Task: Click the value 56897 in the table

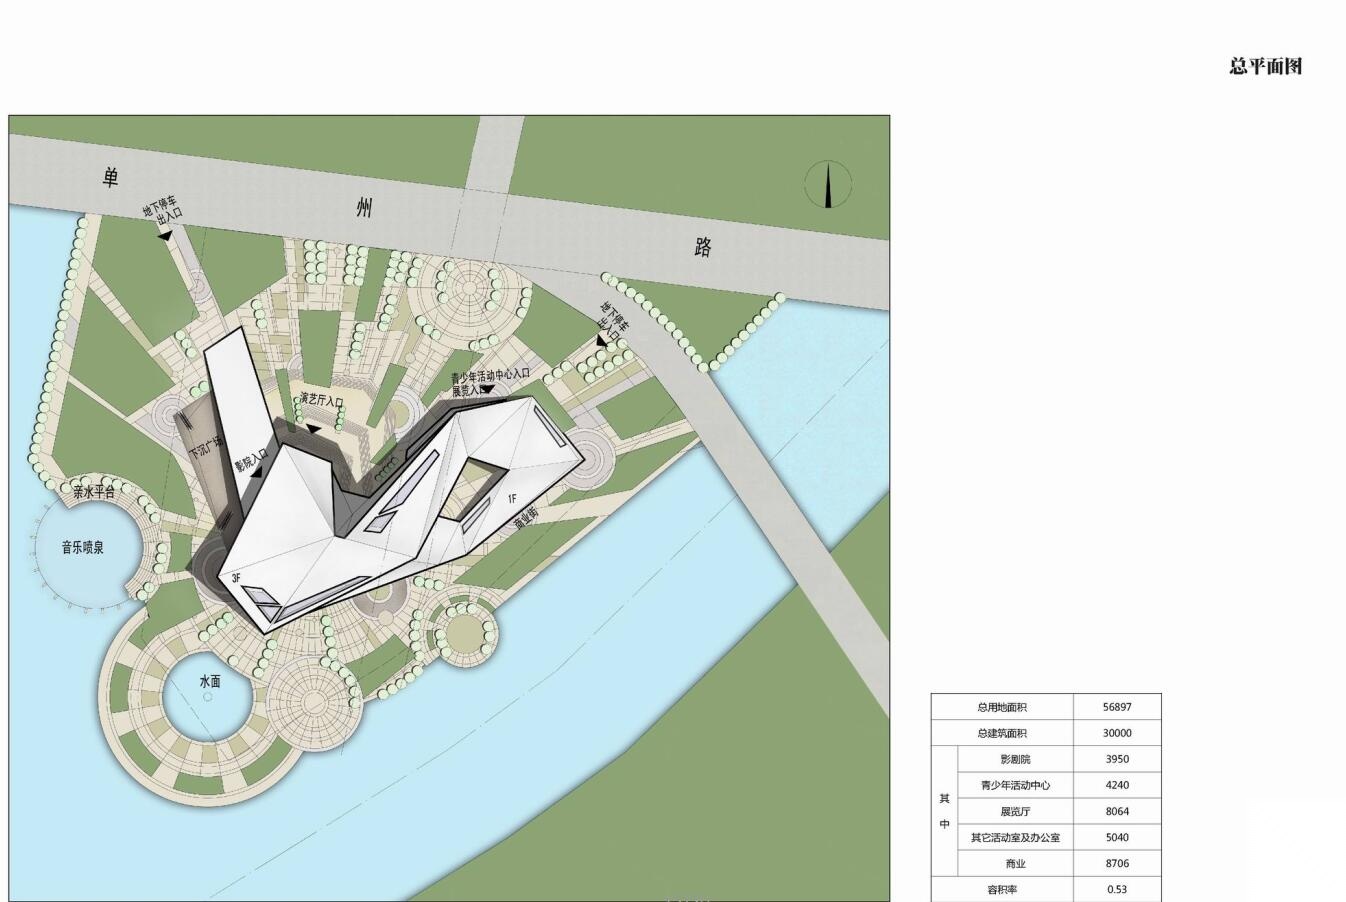Action: point(1117,707)
